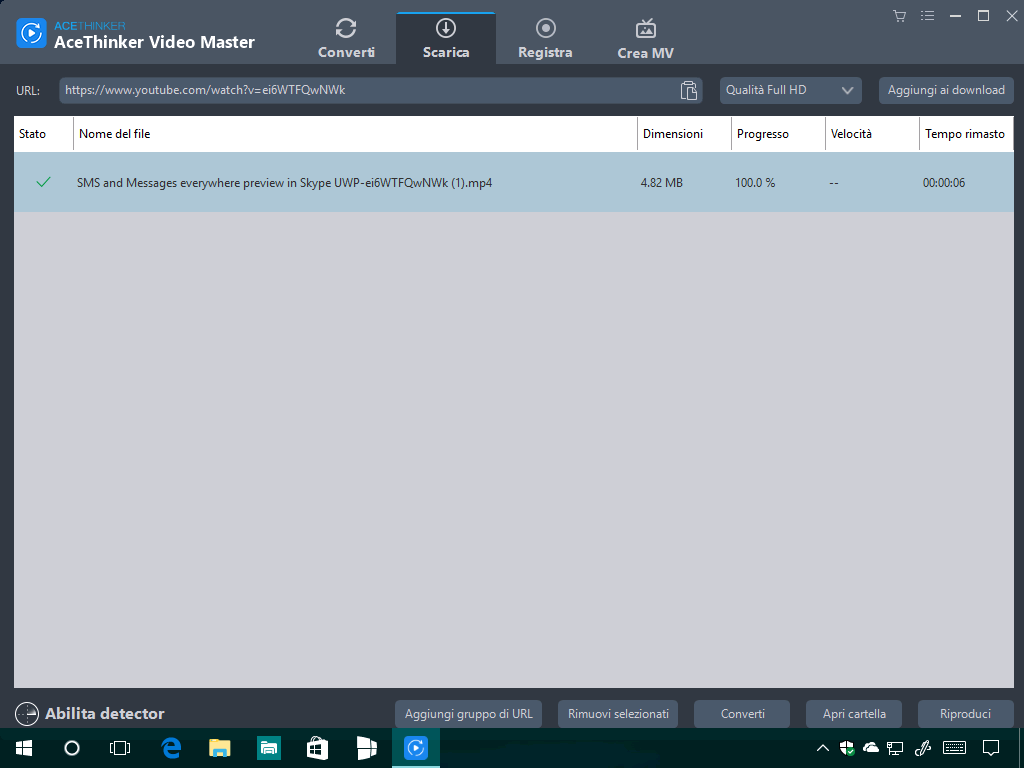Screen dimensions: 1024x768
Task: Open the network tray icon
Action: tap(895, 748)
